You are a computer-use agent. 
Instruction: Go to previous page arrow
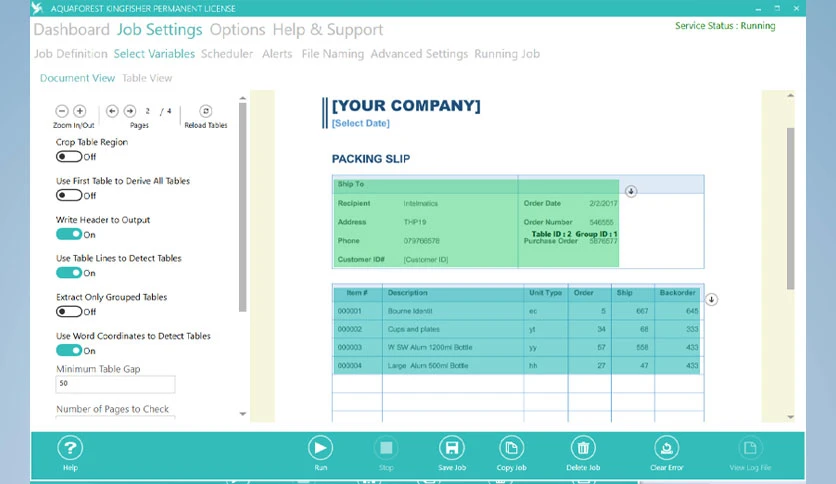pyautogui.click(x=112, y=111)
